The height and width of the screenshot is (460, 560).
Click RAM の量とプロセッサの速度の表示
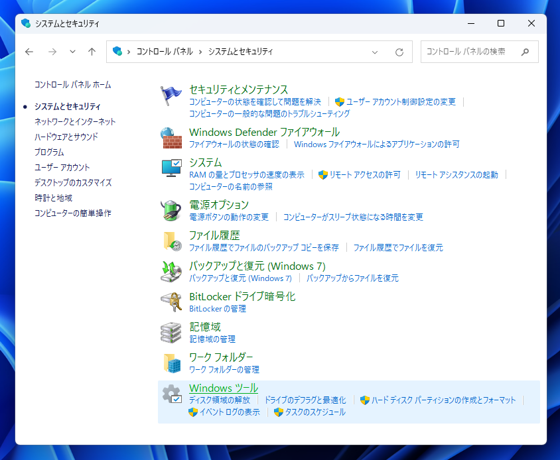click(x=247, y=175)
